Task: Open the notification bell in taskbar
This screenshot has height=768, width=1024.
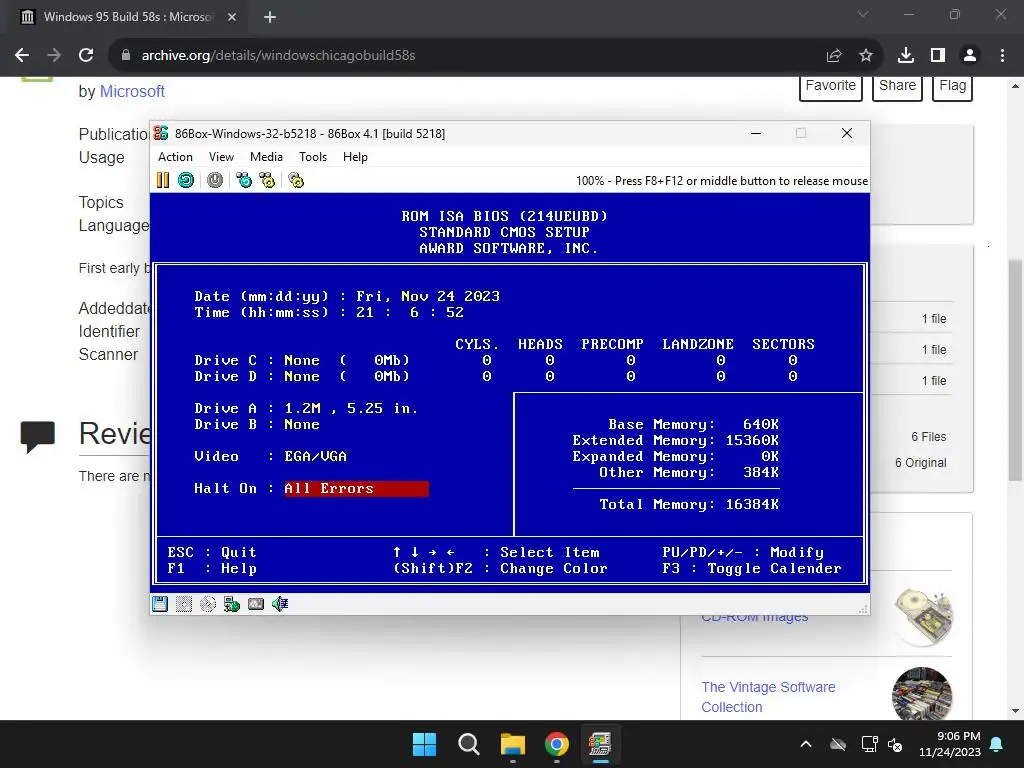Action: point(997,744)
